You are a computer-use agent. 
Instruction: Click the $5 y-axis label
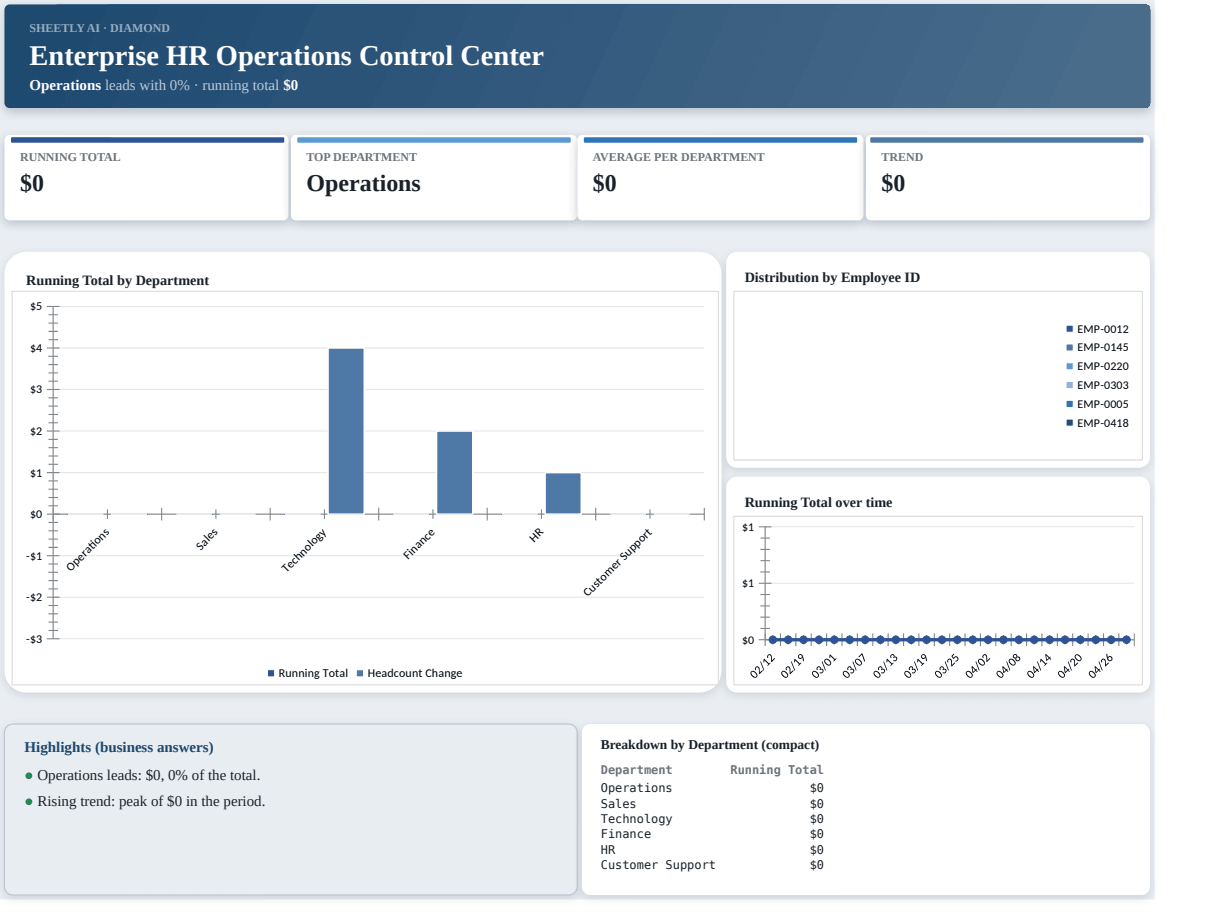[x=35, y=306]
